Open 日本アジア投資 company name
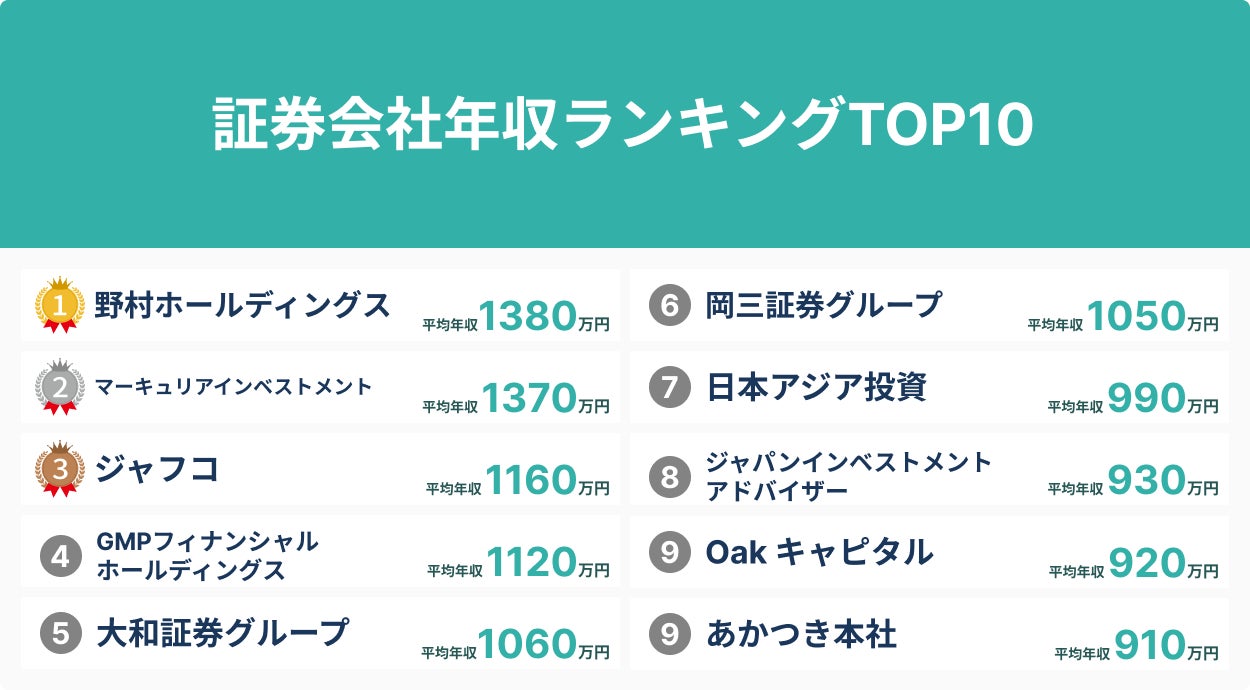The image size is (1250, 690). click(816, 387)
